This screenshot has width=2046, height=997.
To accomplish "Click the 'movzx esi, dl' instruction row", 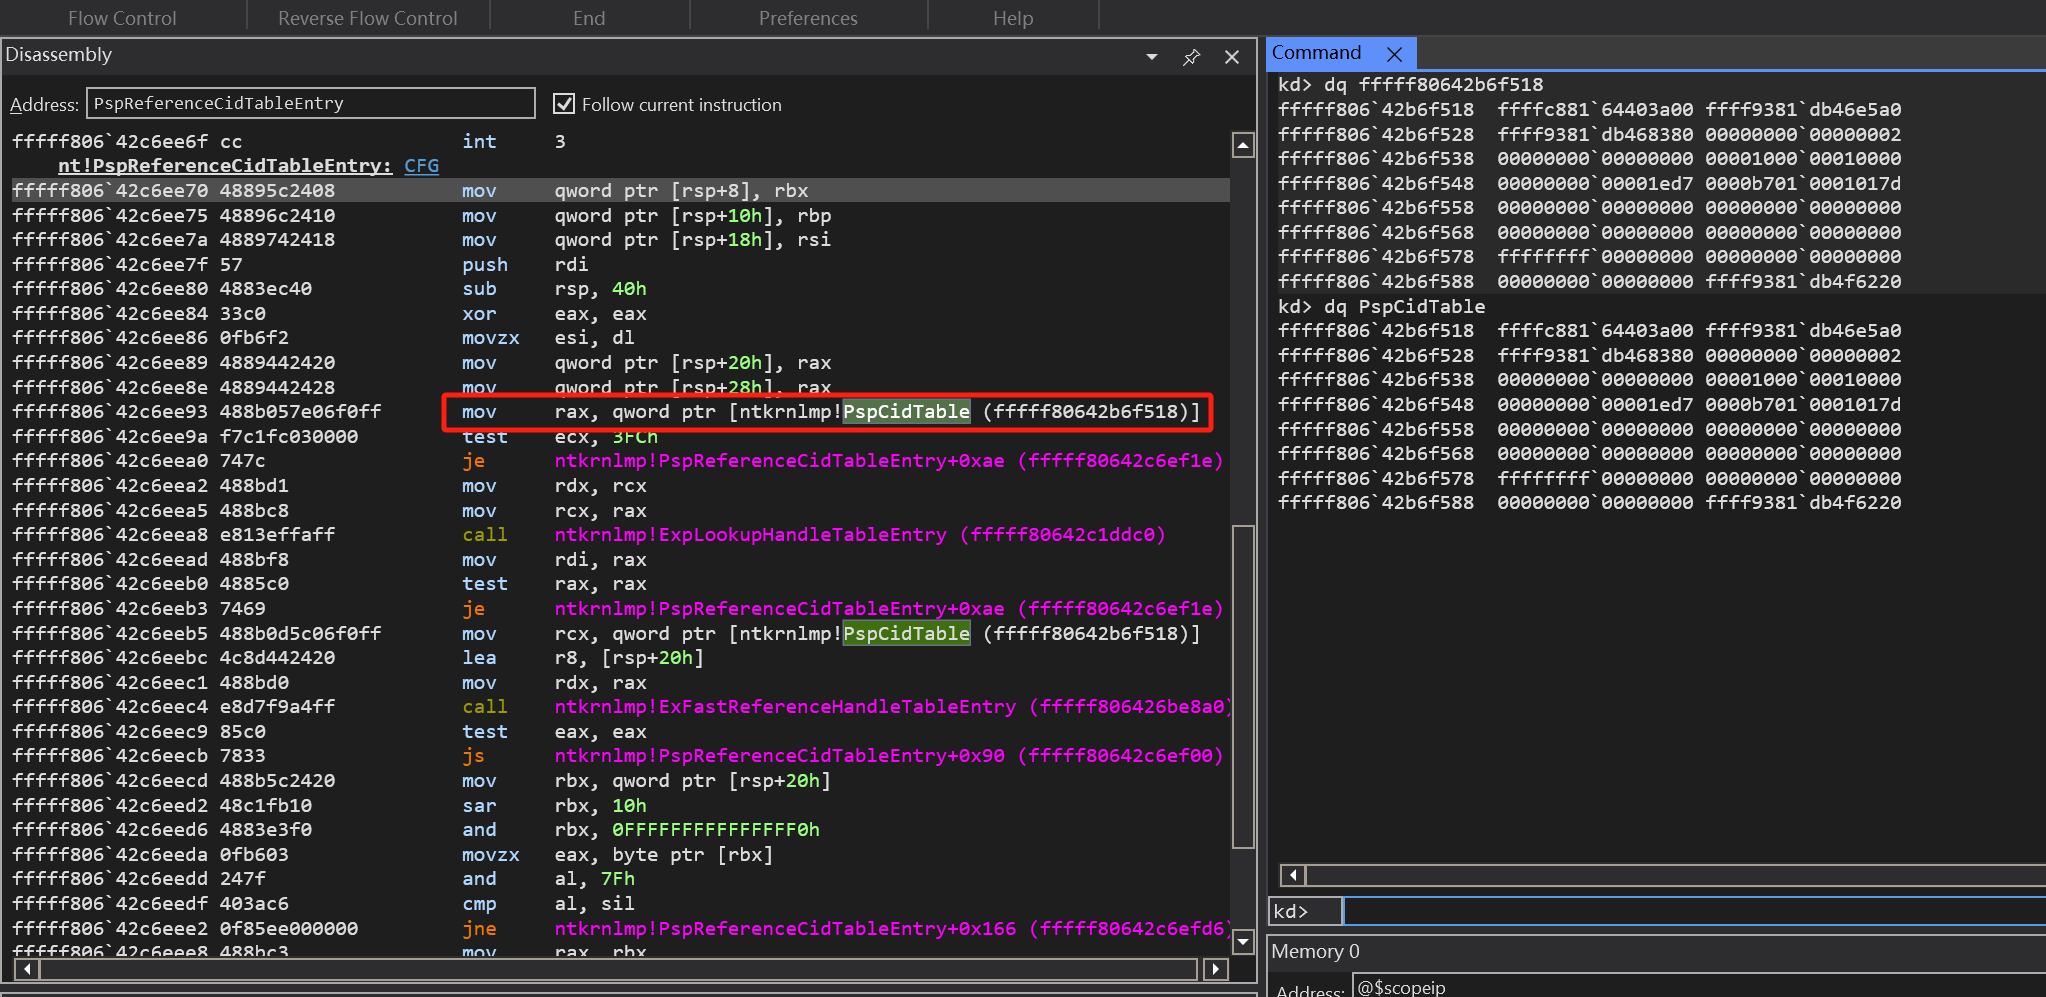I will 620,338.
